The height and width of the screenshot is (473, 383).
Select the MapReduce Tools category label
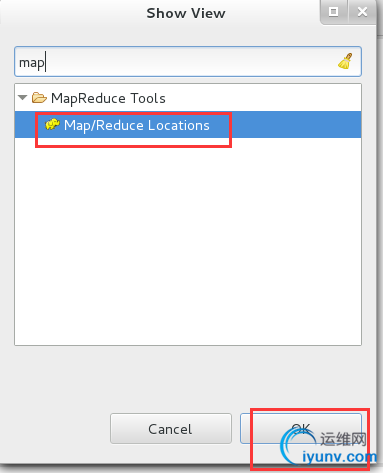tap(108, 98)
